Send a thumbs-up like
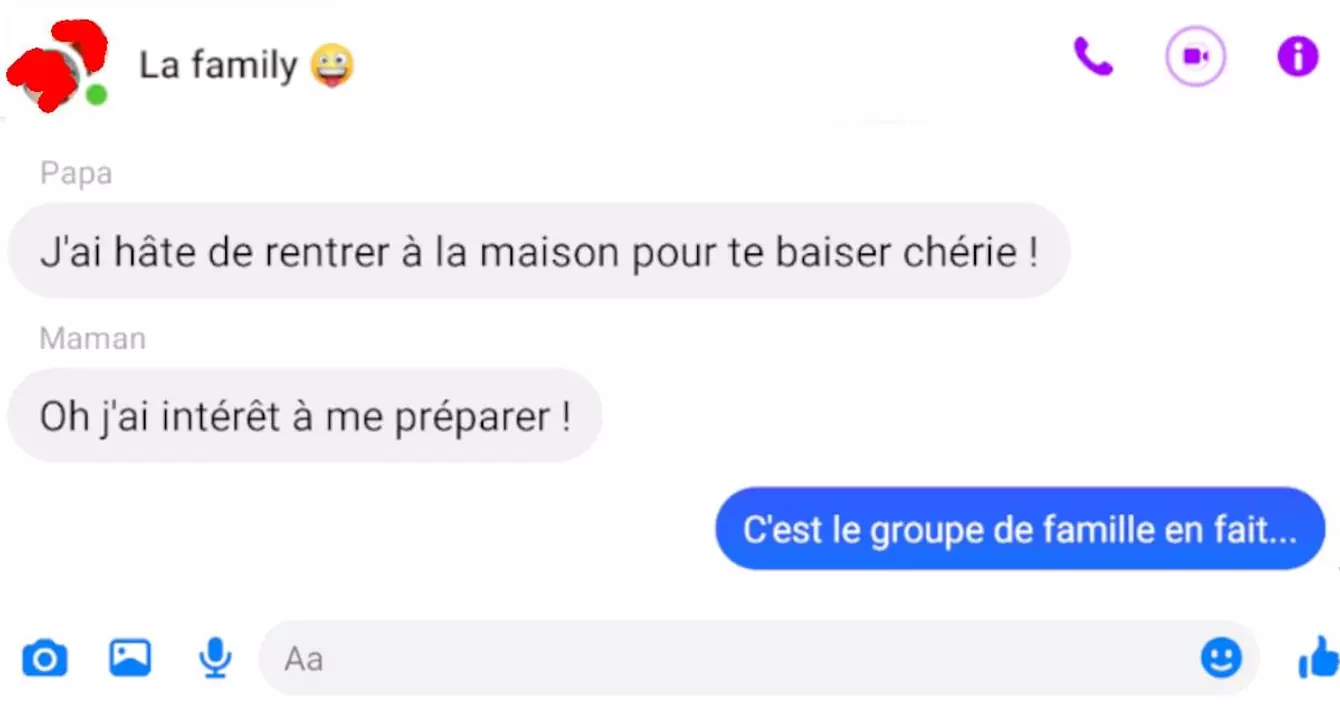The width and height of the screenshot is (1340, 704). [1318, 657]
